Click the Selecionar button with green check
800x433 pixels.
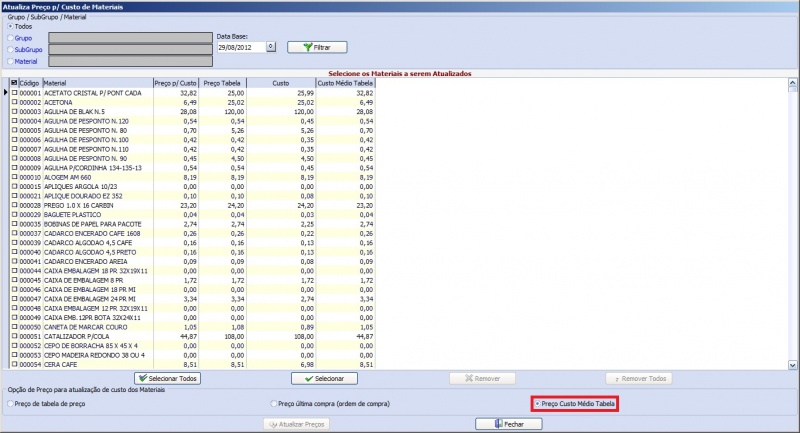(x=324, y=378)
